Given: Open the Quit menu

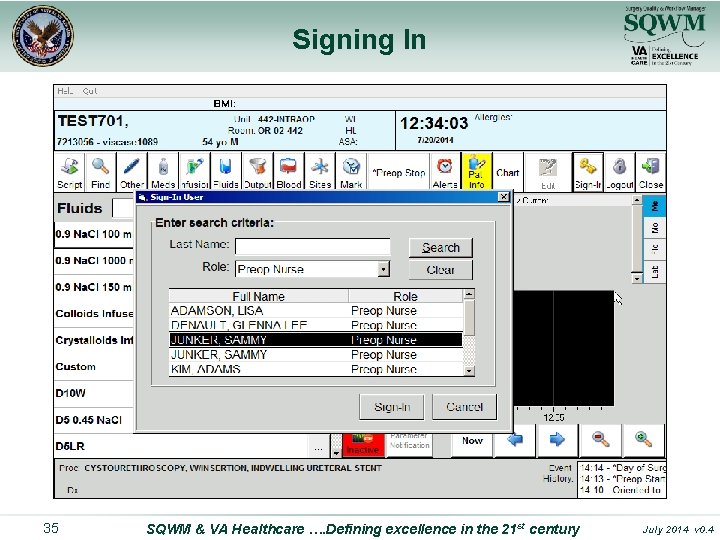Looking at the screenshot, I should 90,91.
